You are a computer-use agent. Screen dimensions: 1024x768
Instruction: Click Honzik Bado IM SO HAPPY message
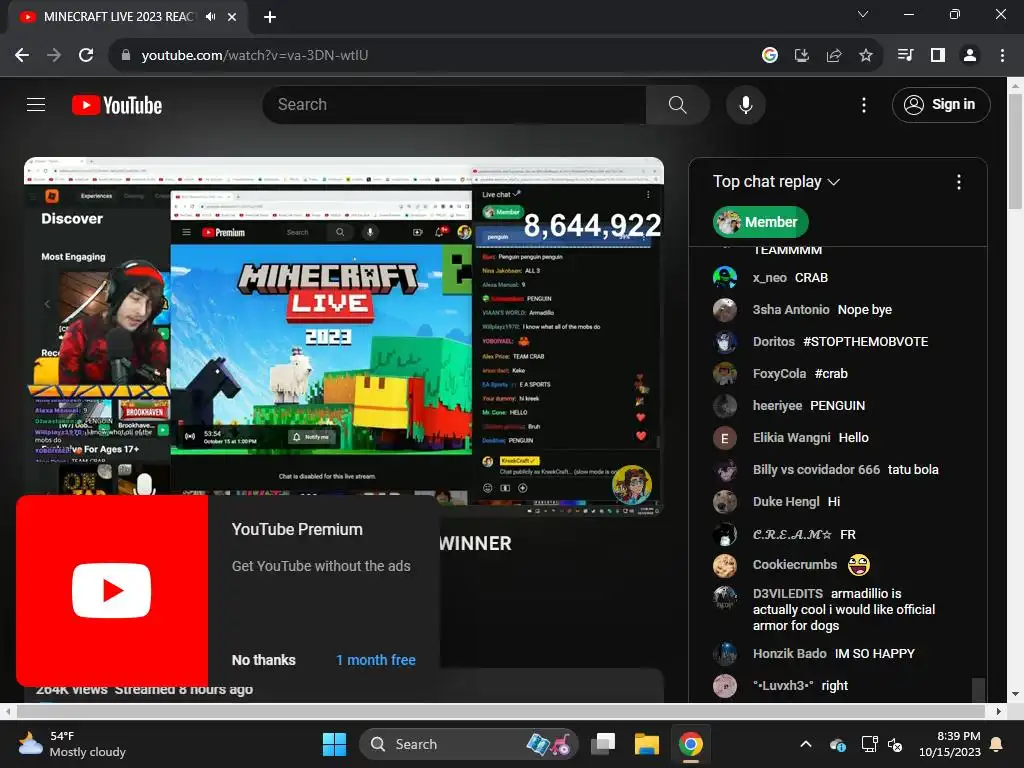pyautogui.click(x=833, y=654)
